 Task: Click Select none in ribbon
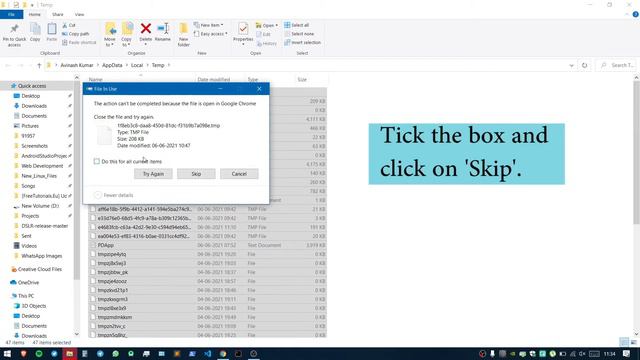point(299,34)
